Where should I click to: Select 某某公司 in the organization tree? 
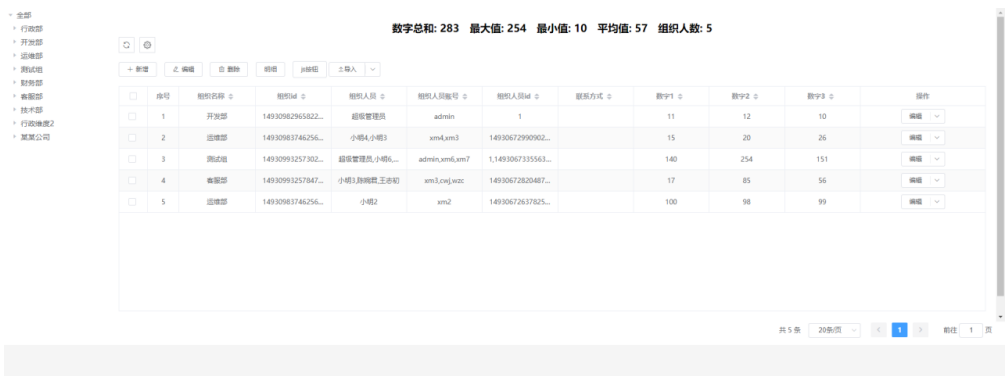[35, 137]
